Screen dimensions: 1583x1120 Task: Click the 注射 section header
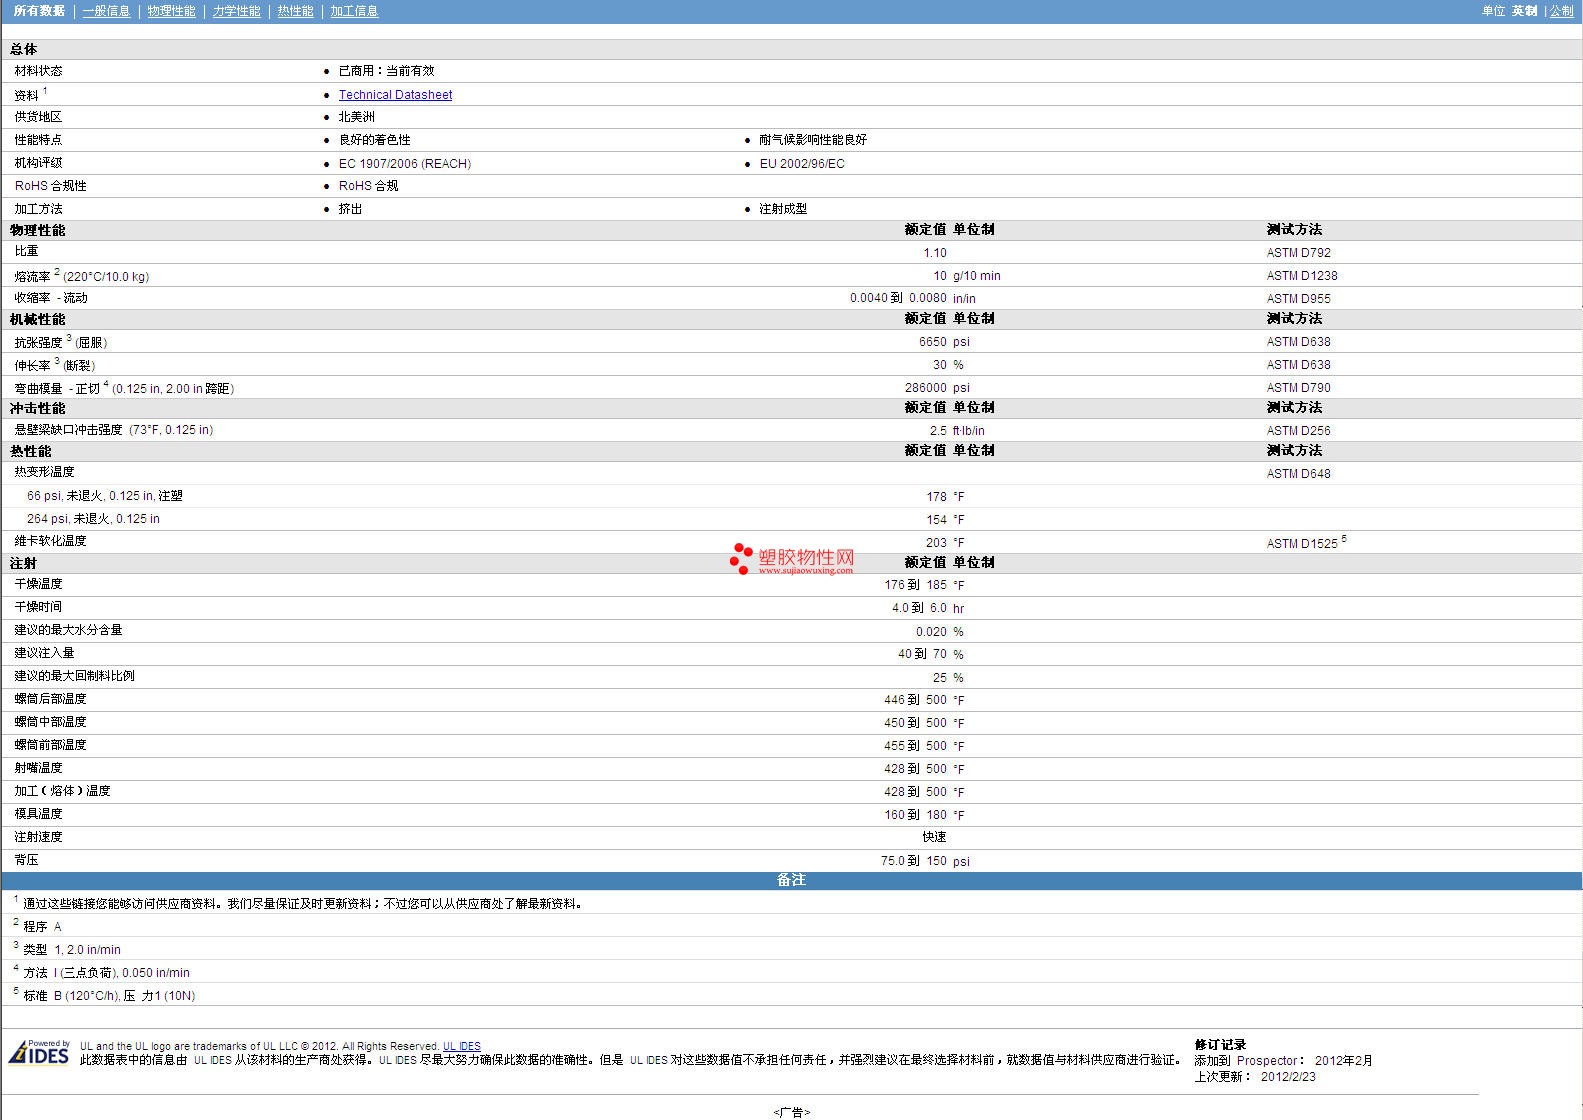click(24, 563)
